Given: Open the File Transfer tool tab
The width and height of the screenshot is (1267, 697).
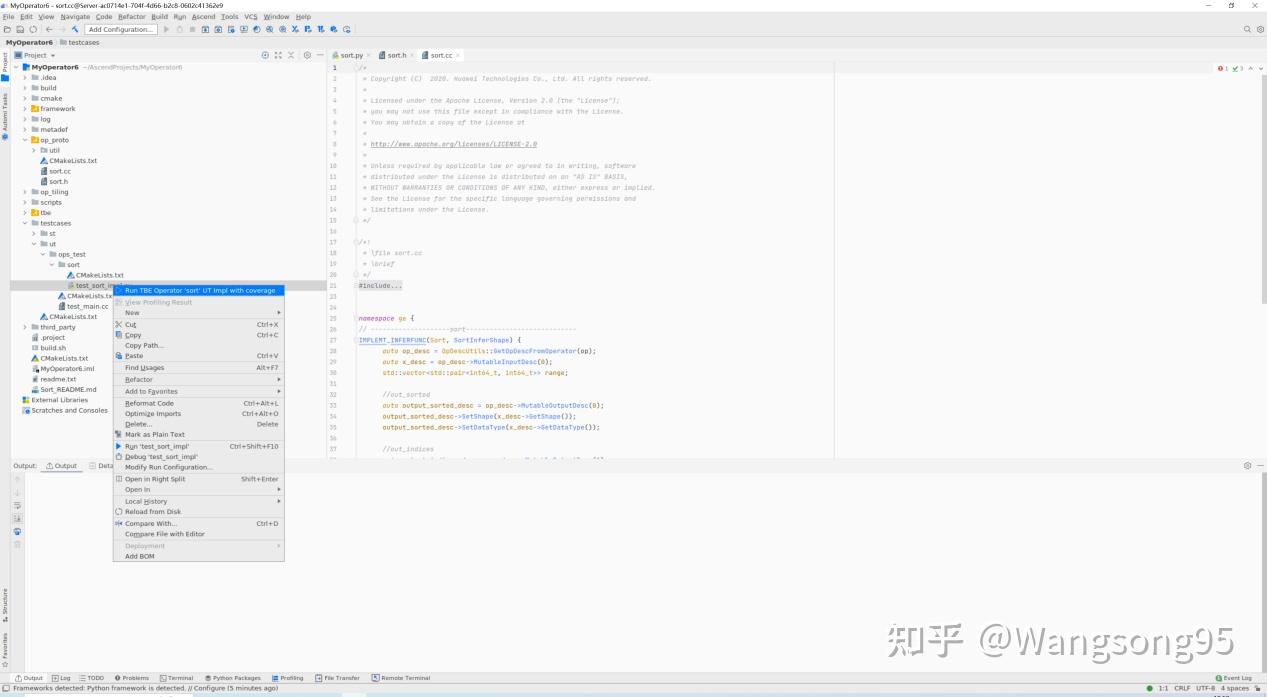Looking at the screenshot, I should pyautogui.click(x=338, y=677).
